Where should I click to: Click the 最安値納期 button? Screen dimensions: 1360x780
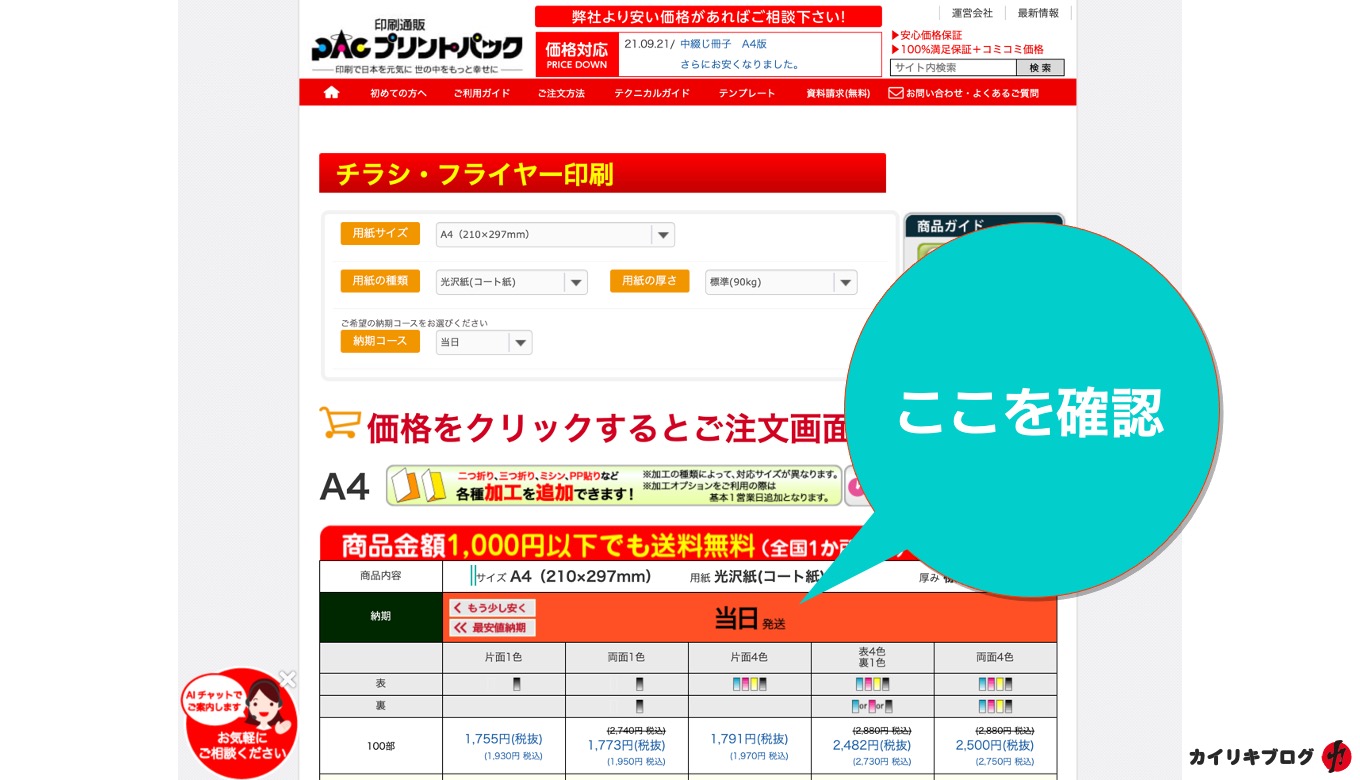click(493, 628)
